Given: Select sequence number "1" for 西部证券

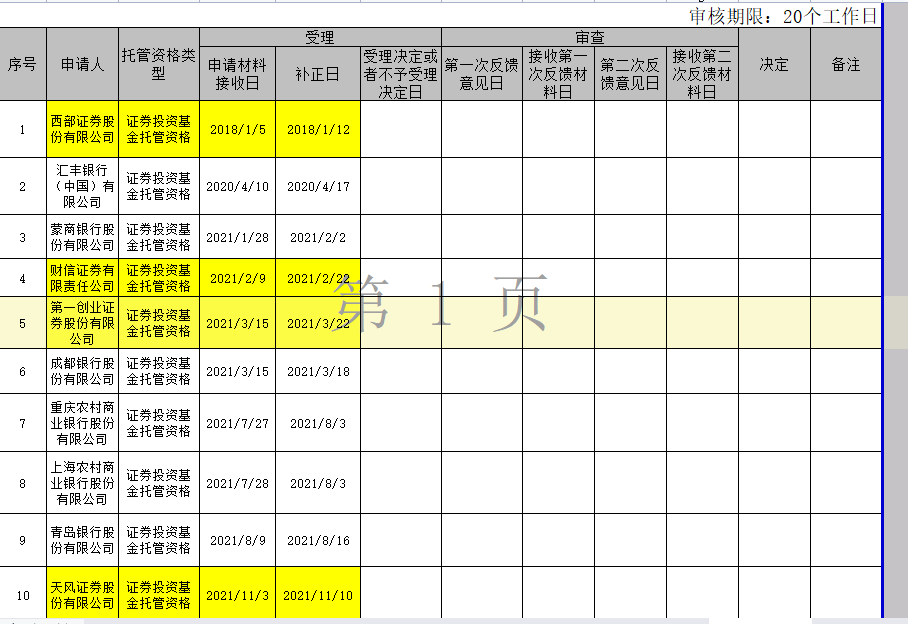Looking at the screenshot, I should point(23,129).
